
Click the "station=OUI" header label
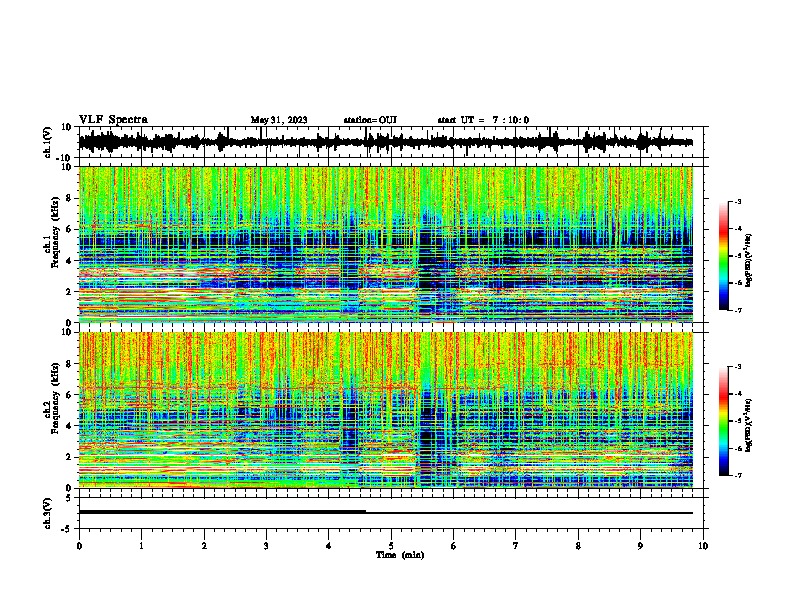point(370,120)
